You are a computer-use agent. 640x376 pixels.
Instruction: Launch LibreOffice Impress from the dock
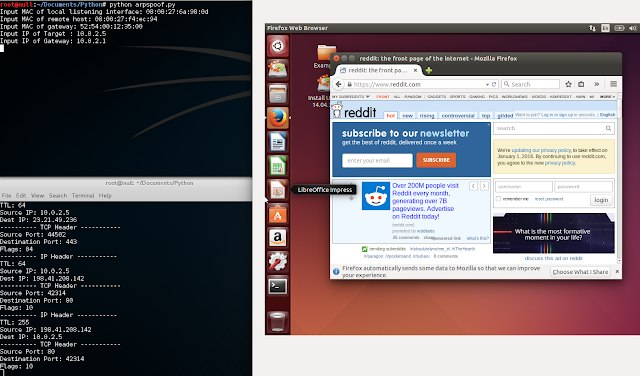tap(278, 190)
